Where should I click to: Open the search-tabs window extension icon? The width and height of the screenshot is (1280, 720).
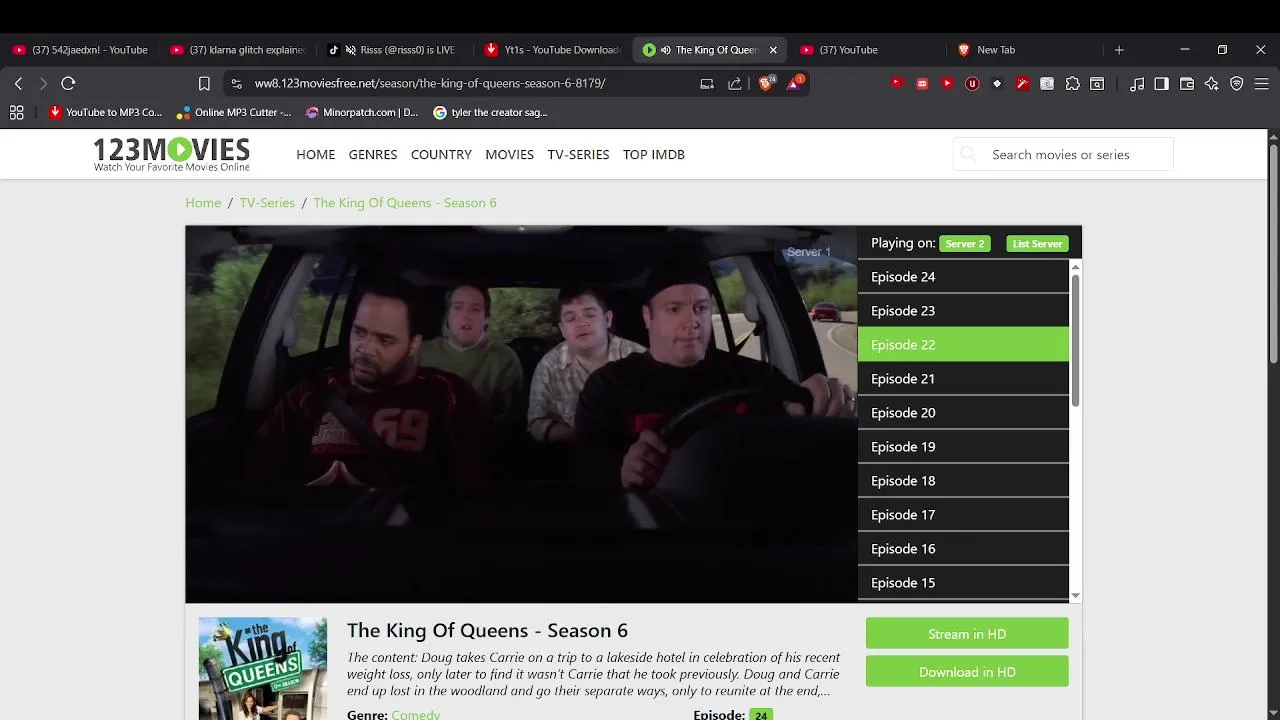click(1097, 84)
